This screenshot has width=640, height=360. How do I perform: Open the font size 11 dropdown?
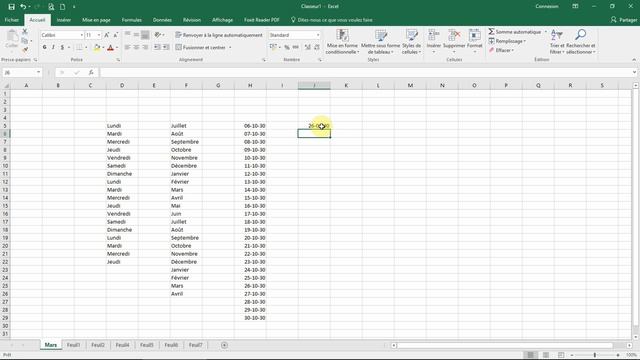pos(99,36)
